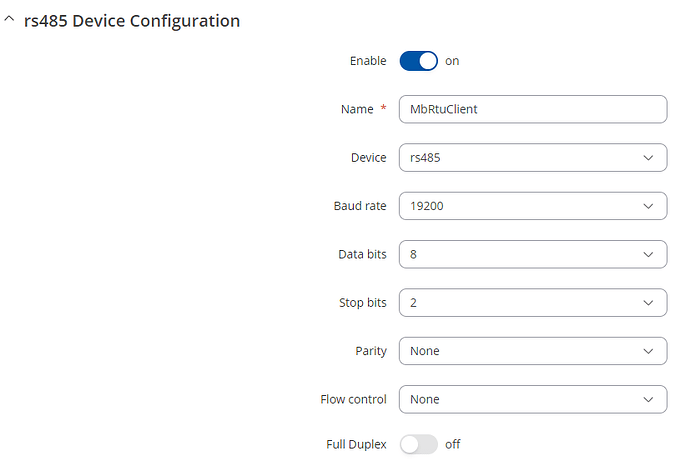
Task: Click the chevron arrow in Stop bits field
Action: tap(648, 303)
